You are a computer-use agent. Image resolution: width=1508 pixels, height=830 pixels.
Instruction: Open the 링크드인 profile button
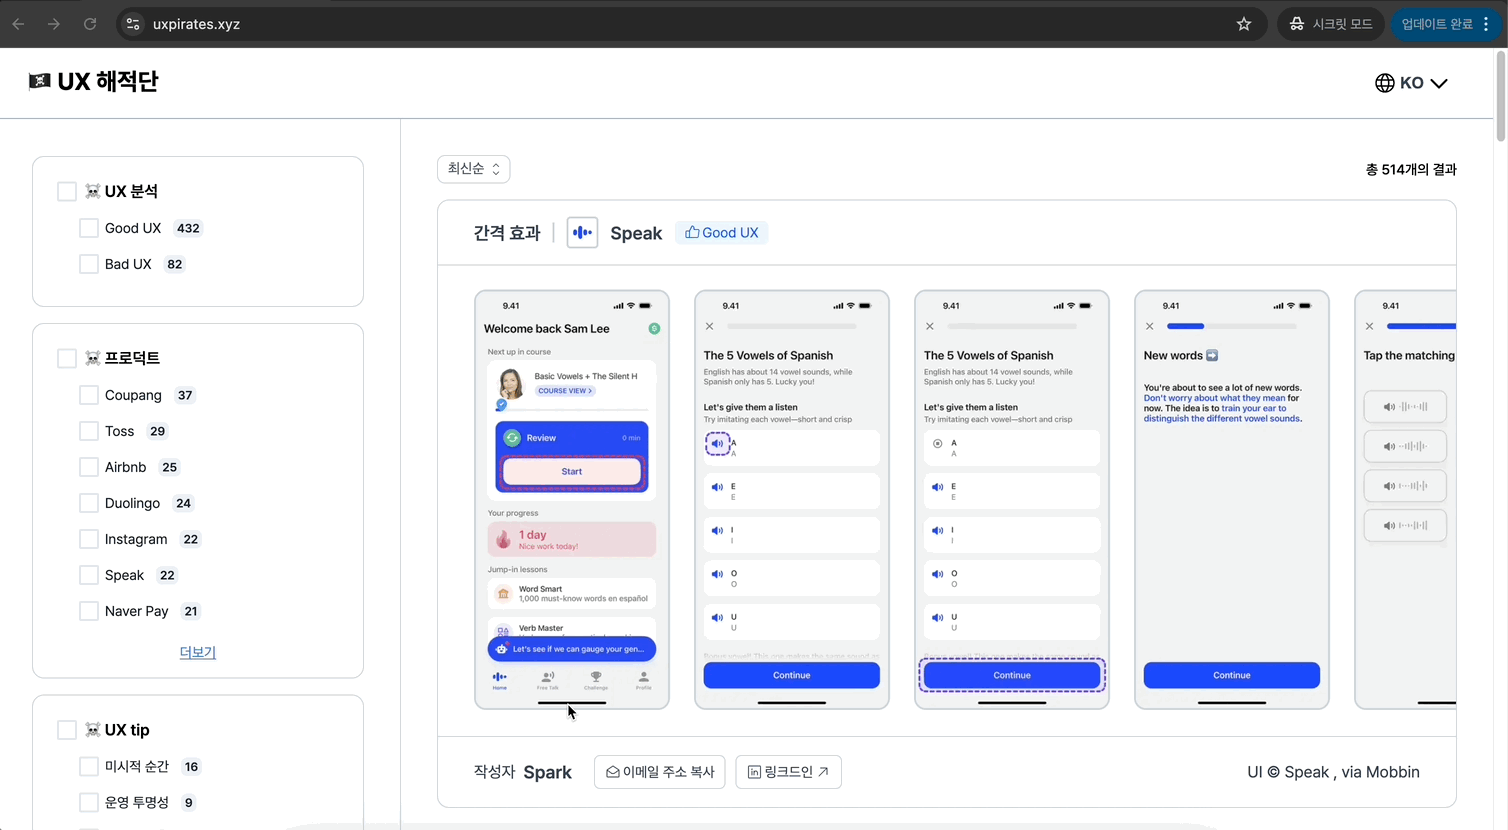click(788, 772)
